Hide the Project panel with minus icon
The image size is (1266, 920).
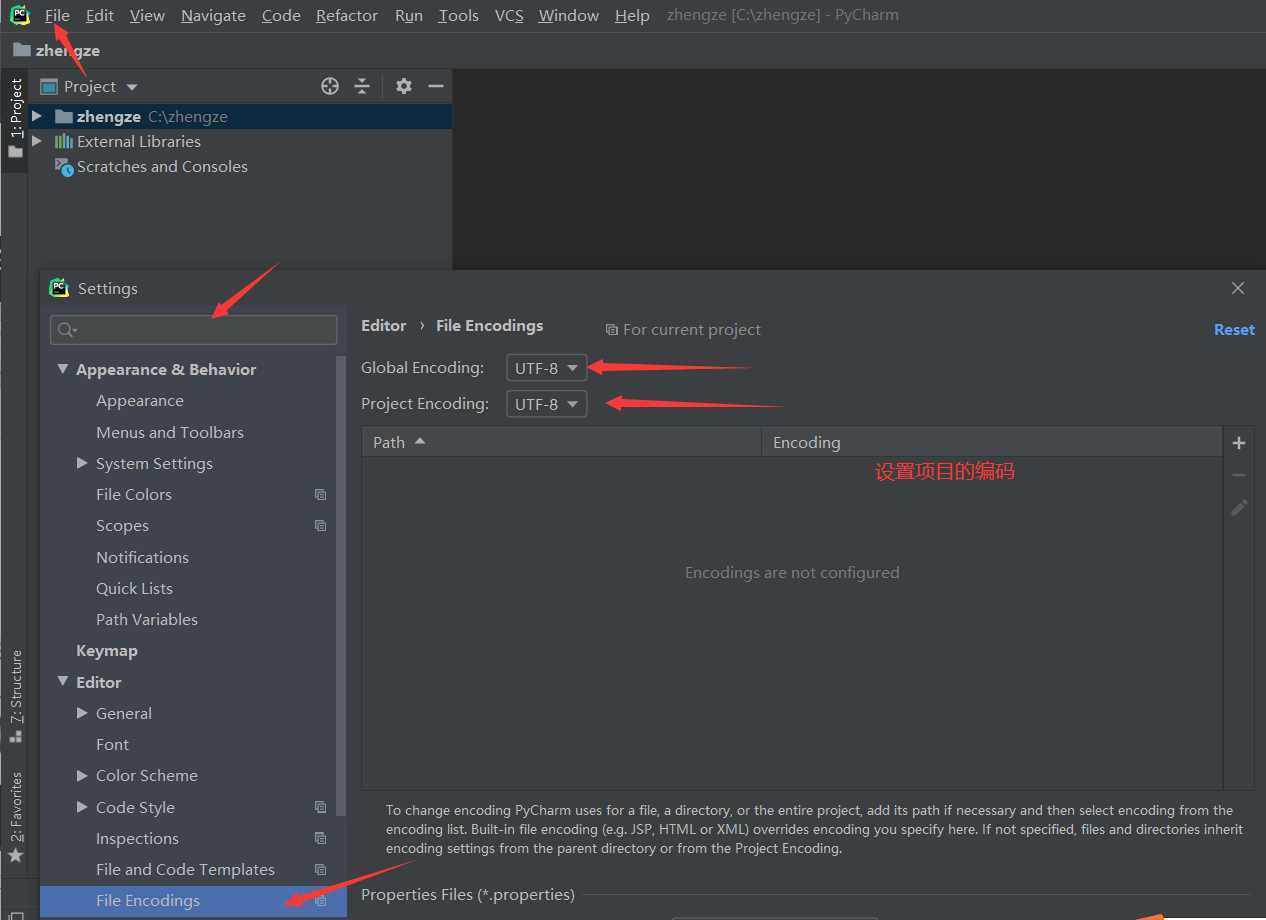point(436,86)
